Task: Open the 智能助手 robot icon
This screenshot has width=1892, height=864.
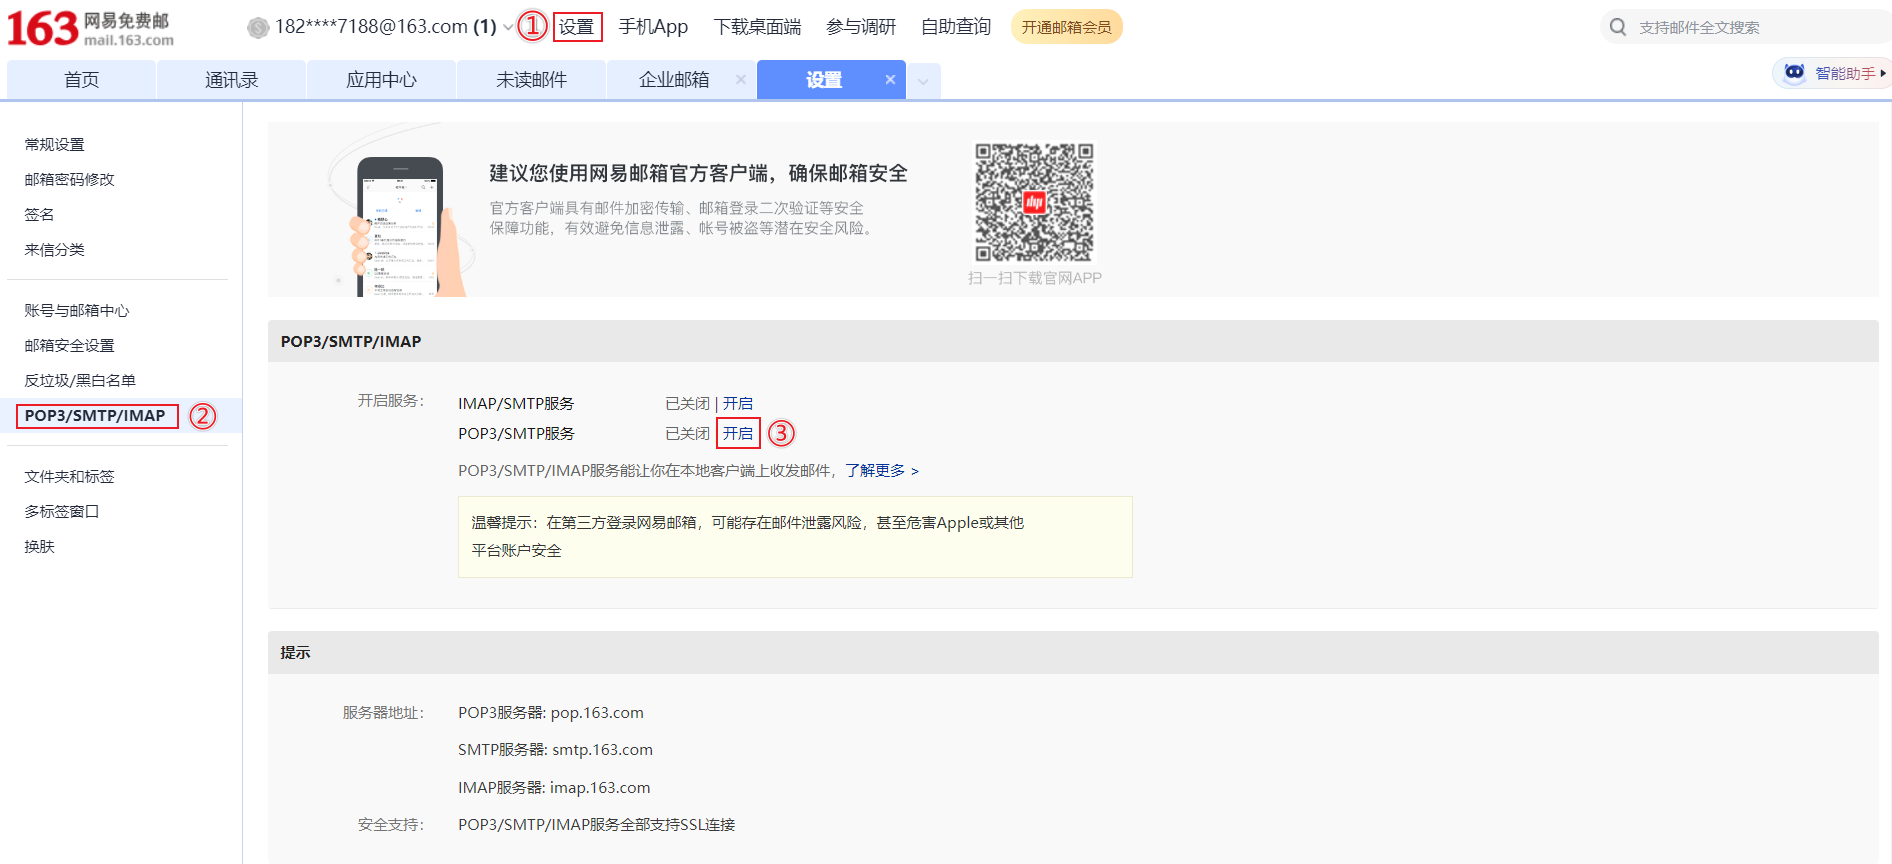Action: click(x=1794, y=72)
